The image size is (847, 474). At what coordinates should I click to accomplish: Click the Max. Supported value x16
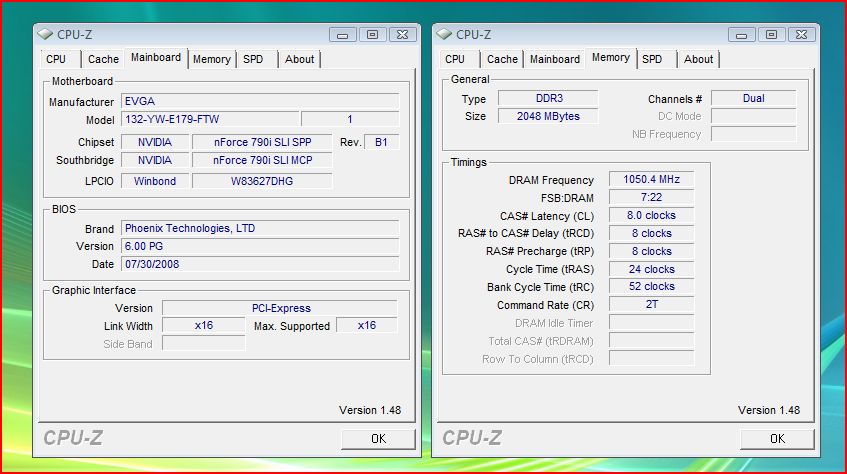click(x=367, y=325)
